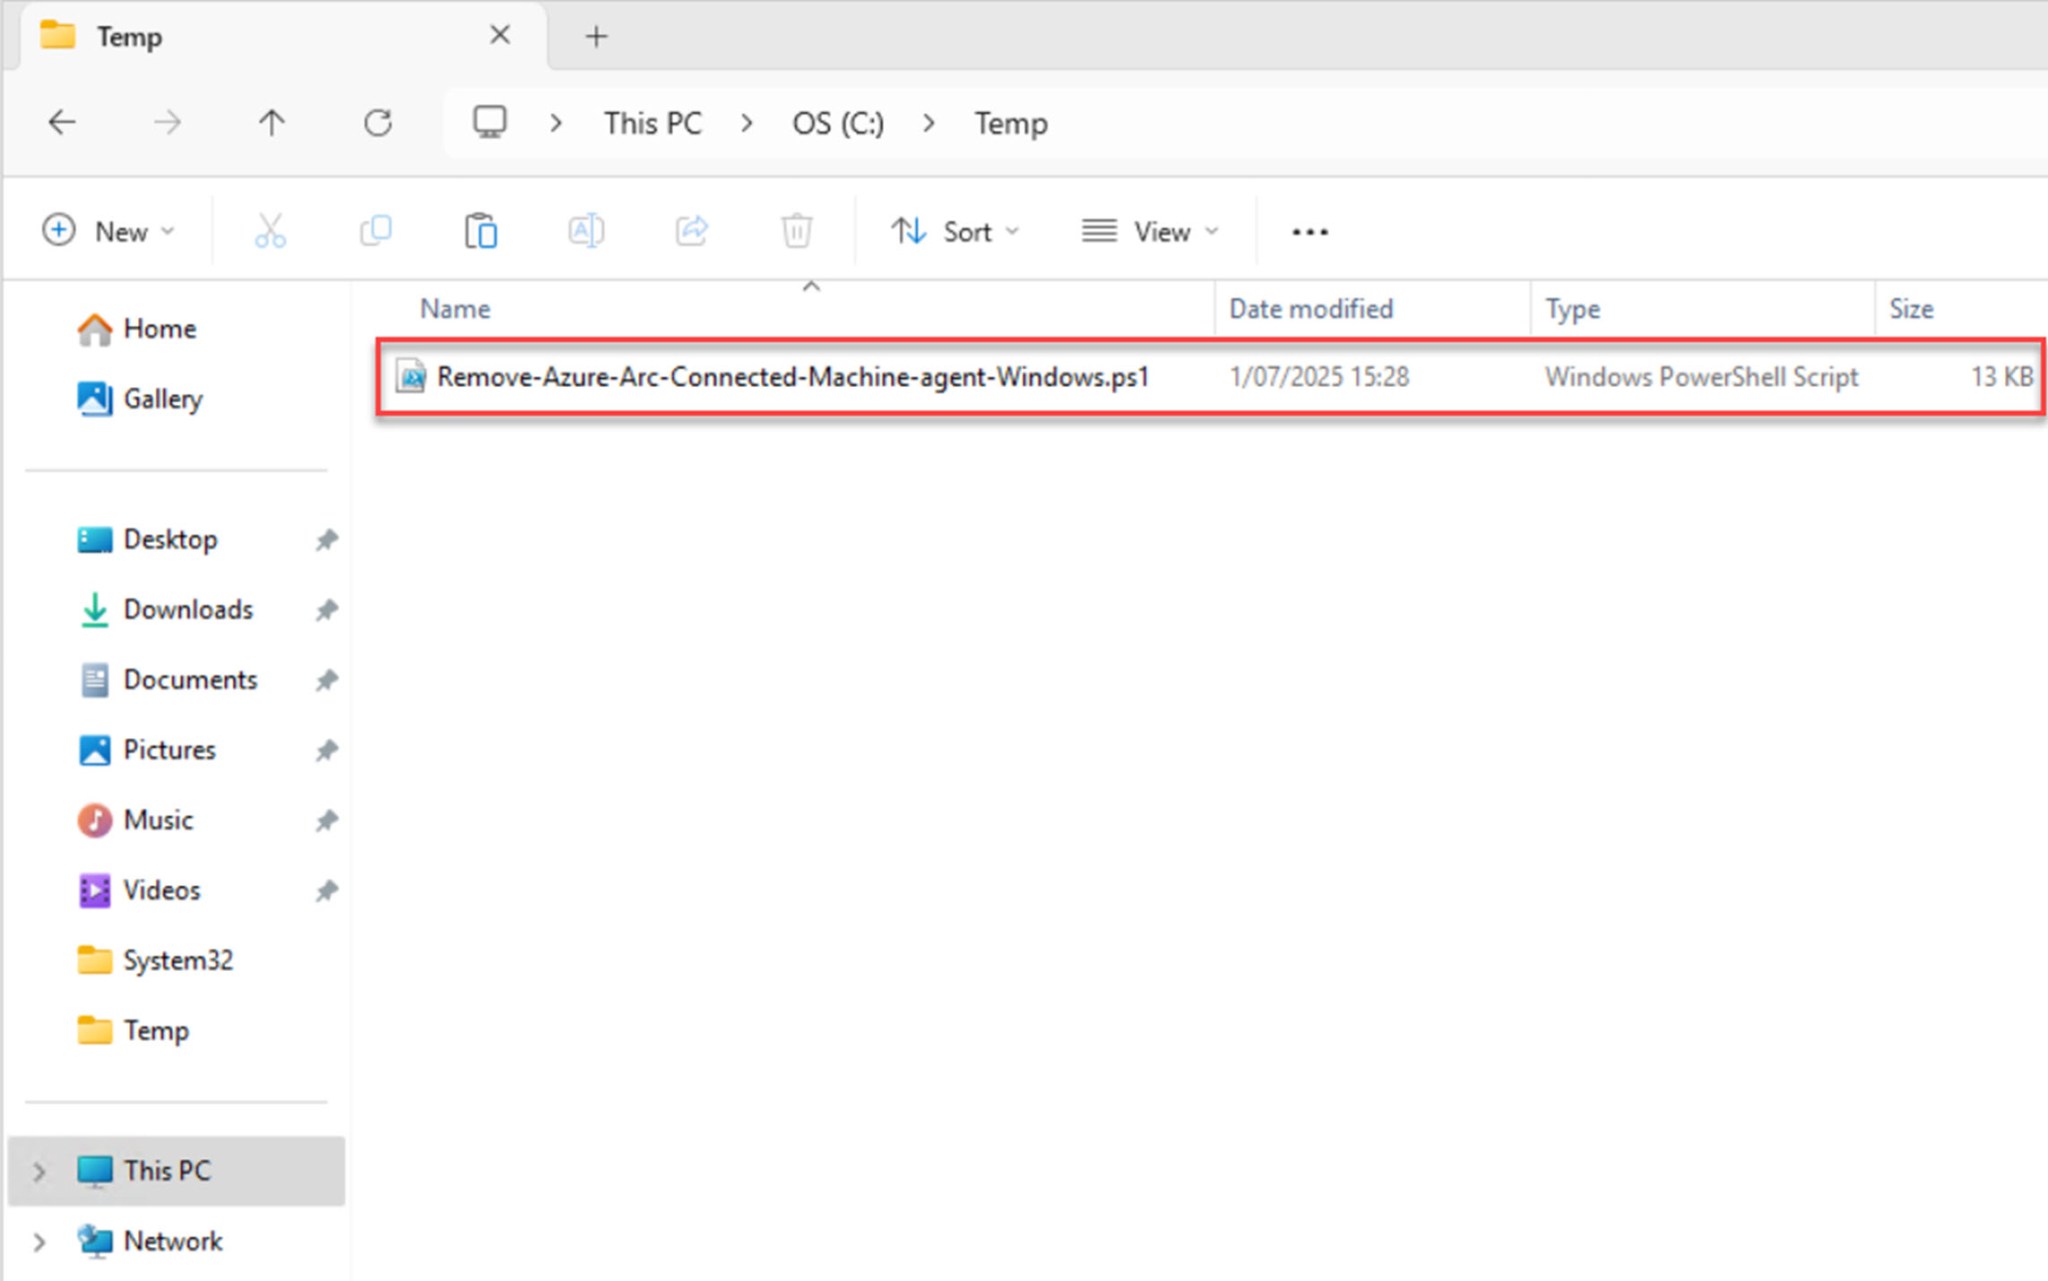Go up one folder level with up arrow

coord(271,123)
